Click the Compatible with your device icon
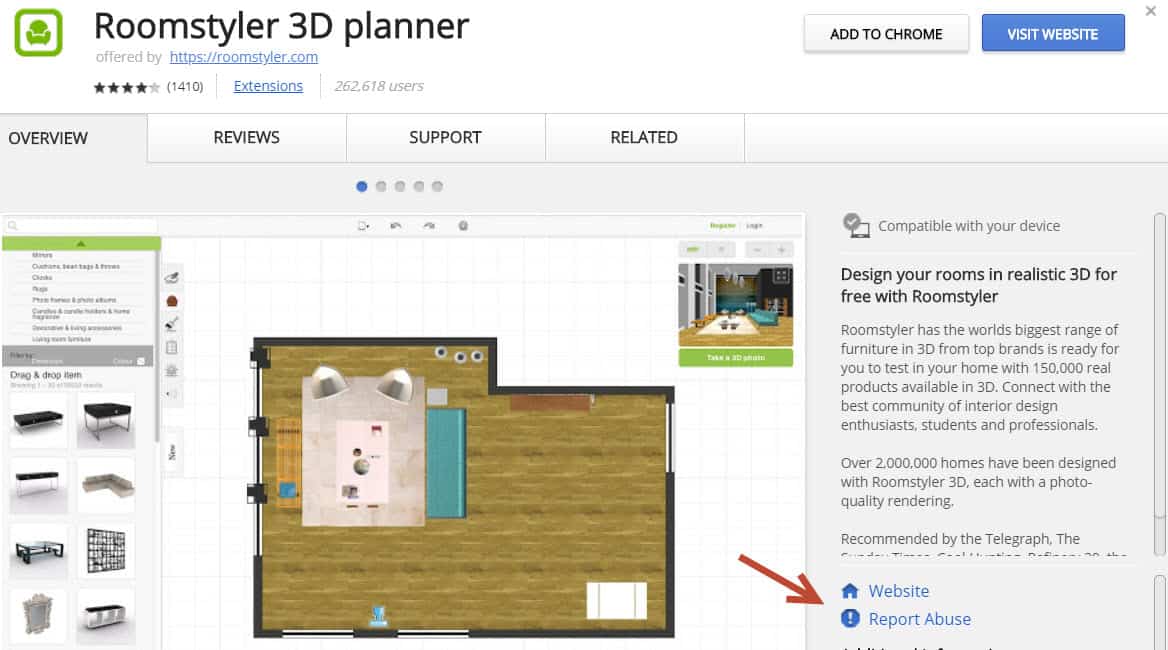Screen dimensions: 1168x650 click(x=855, y=225)
